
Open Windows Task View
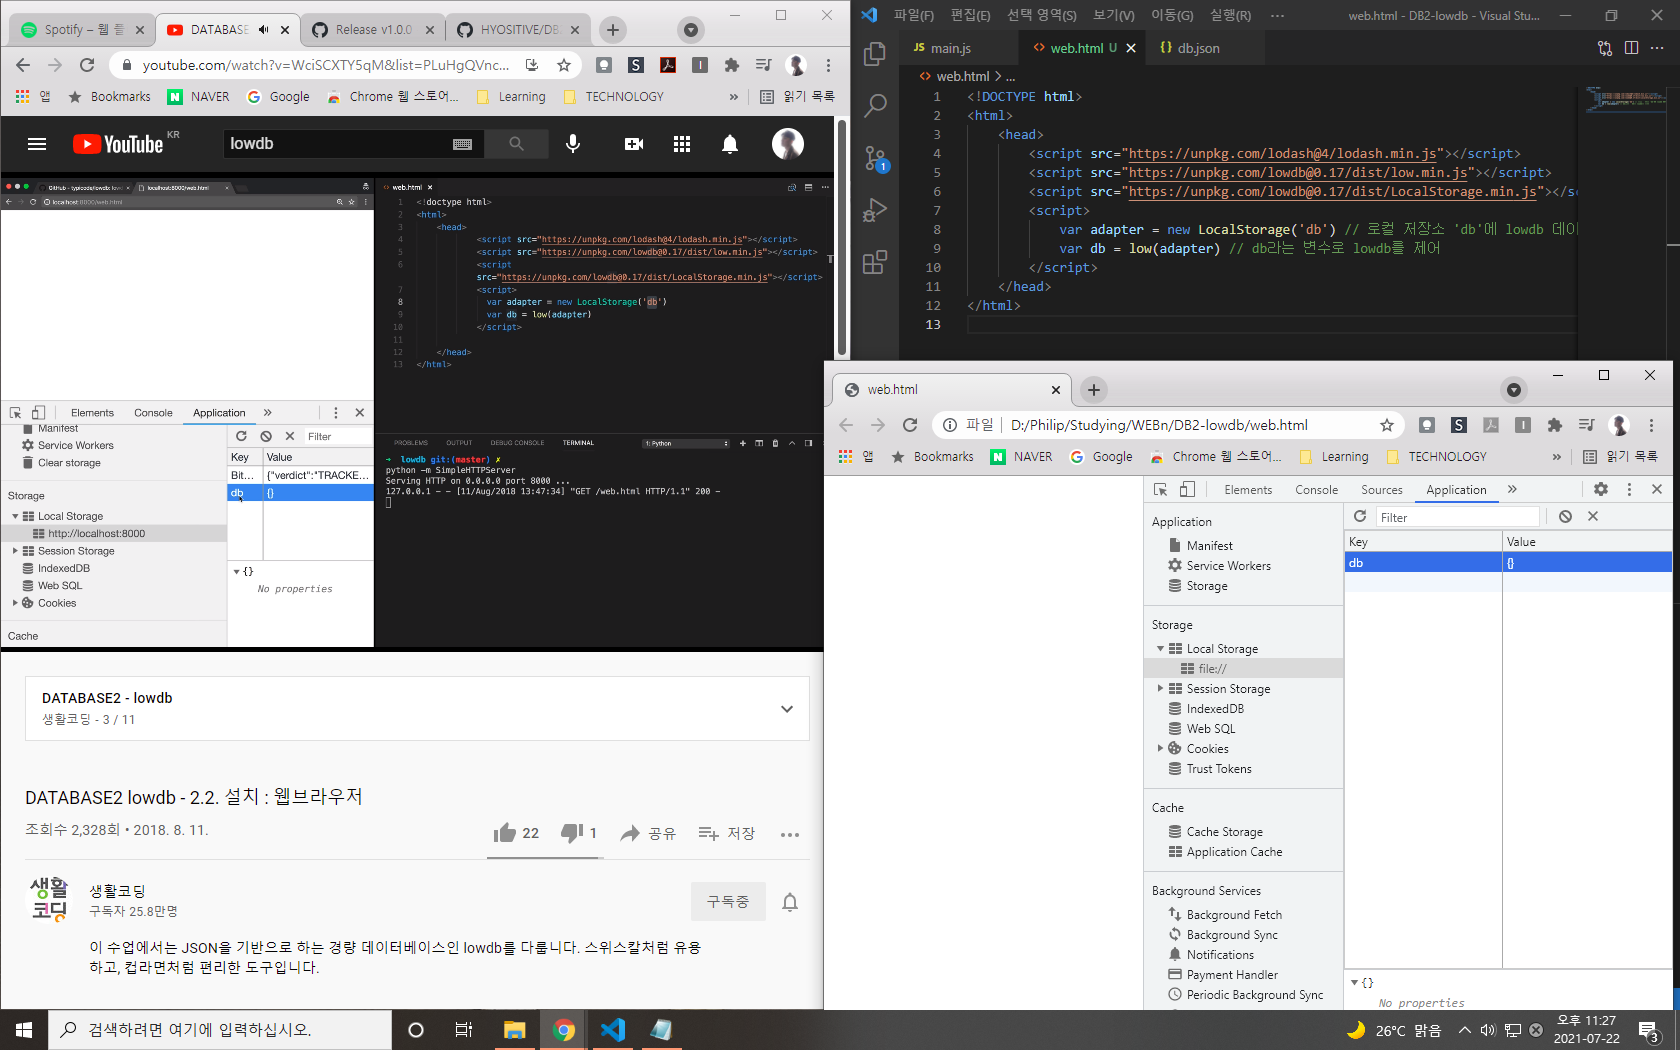(x=464, y=1030)
